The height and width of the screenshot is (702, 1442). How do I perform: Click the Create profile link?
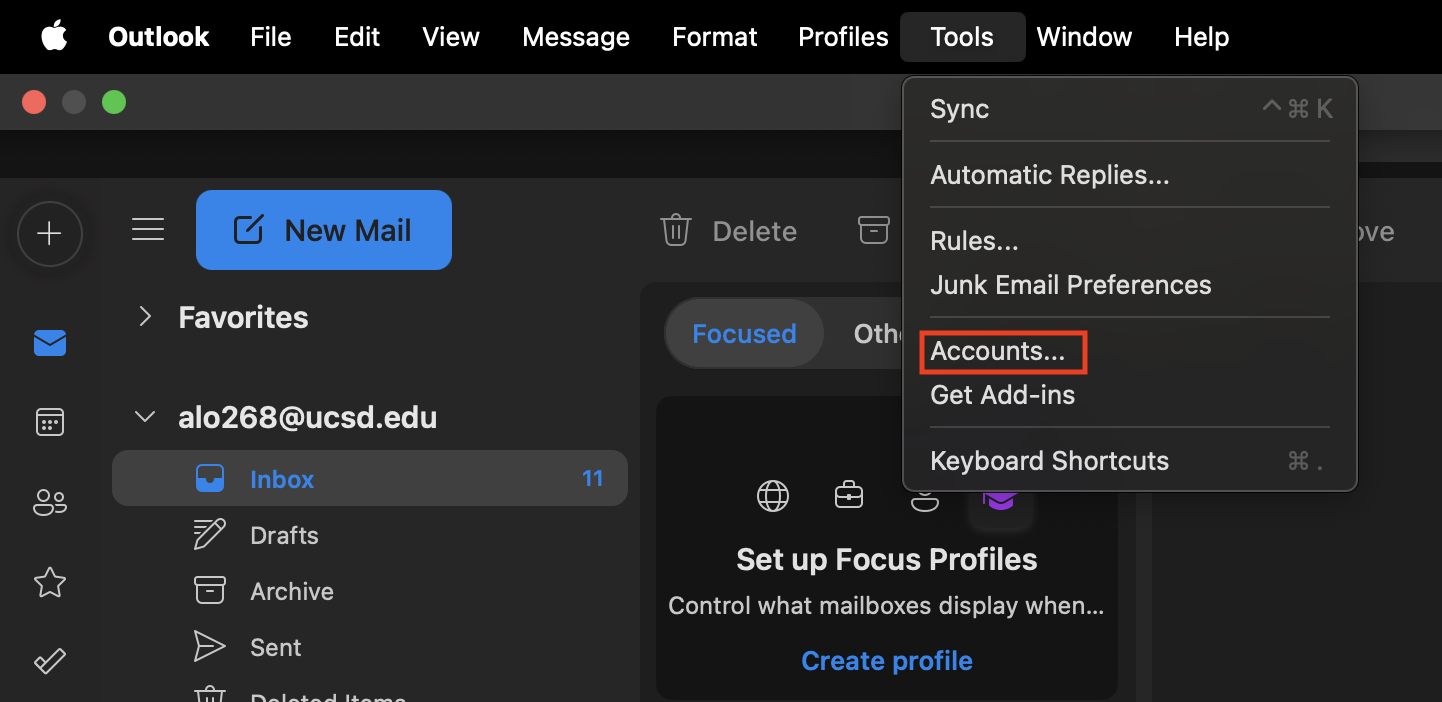886,661
